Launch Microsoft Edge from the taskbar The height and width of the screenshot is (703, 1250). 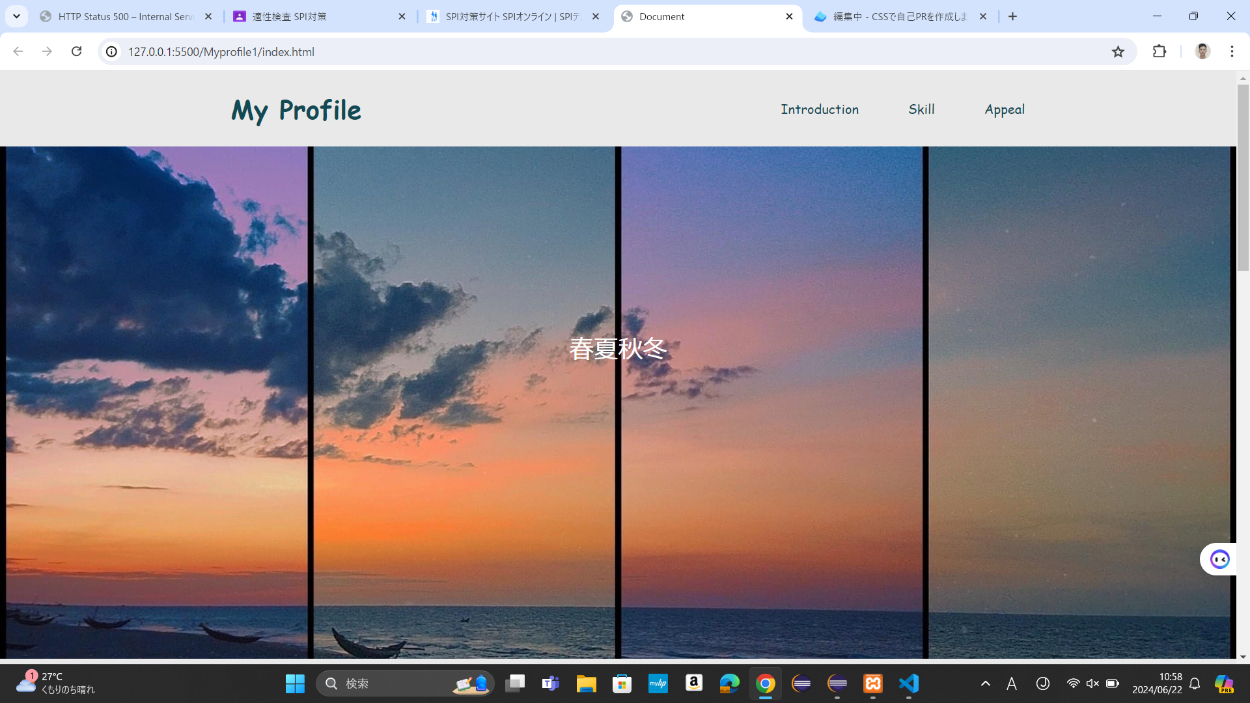coord(729,684)
